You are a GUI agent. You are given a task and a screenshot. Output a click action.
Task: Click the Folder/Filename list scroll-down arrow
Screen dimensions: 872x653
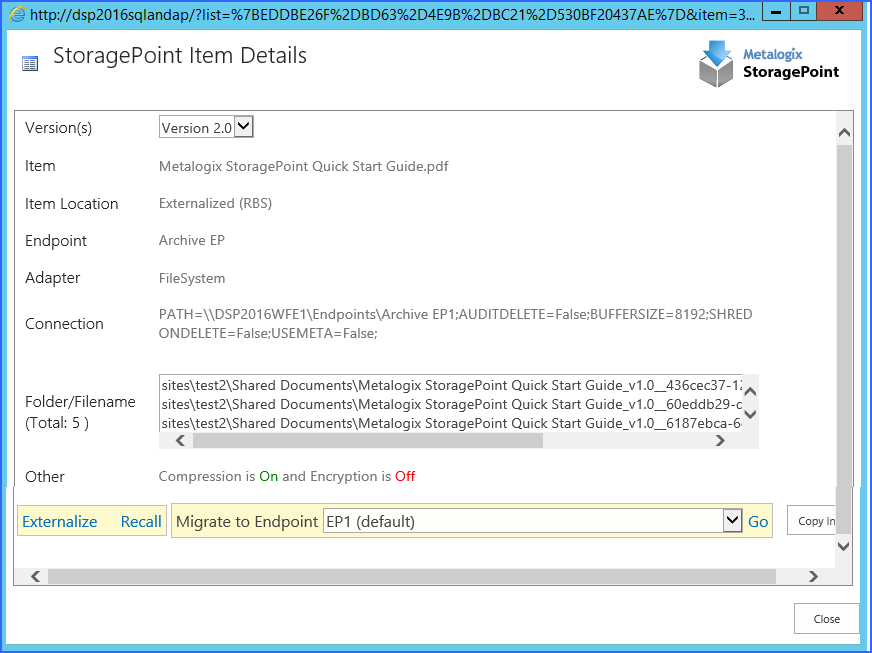750,414
